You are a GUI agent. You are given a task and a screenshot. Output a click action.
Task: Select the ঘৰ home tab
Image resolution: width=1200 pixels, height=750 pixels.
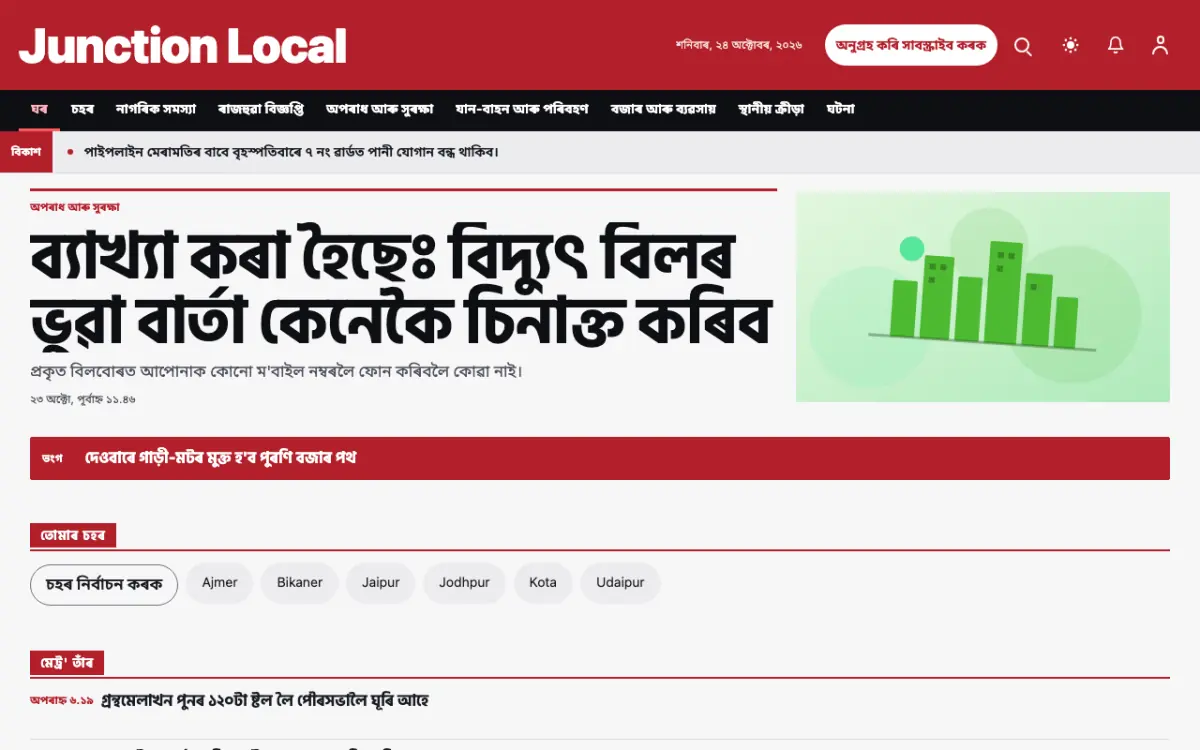(40, 109)
